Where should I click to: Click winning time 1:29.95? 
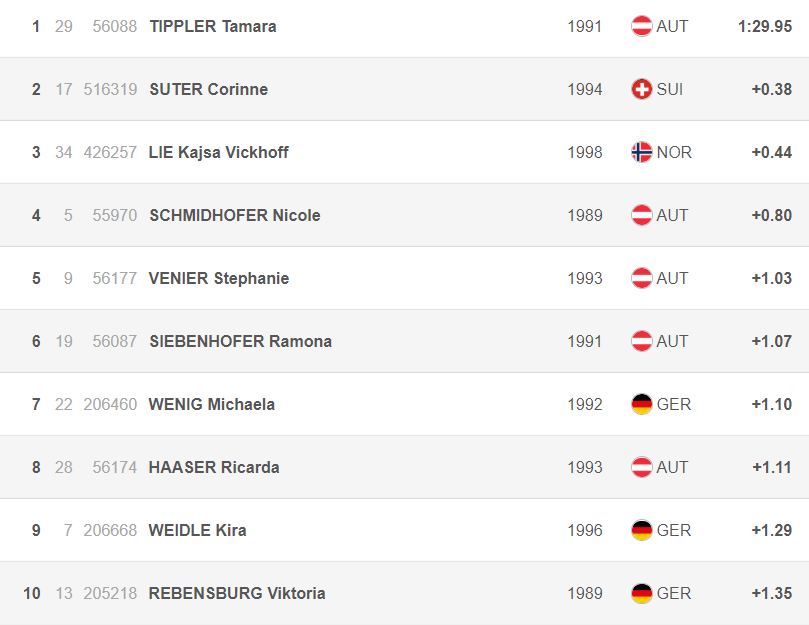[x=765, y=26]
